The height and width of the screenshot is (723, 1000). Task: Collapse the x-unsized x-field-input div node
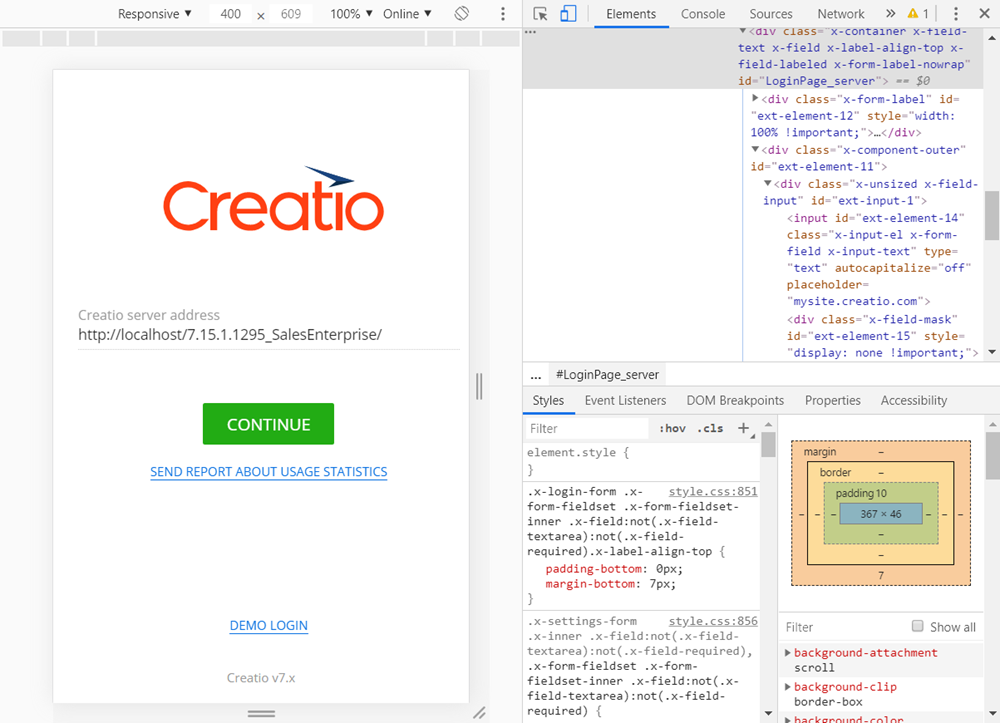[768, 183]
